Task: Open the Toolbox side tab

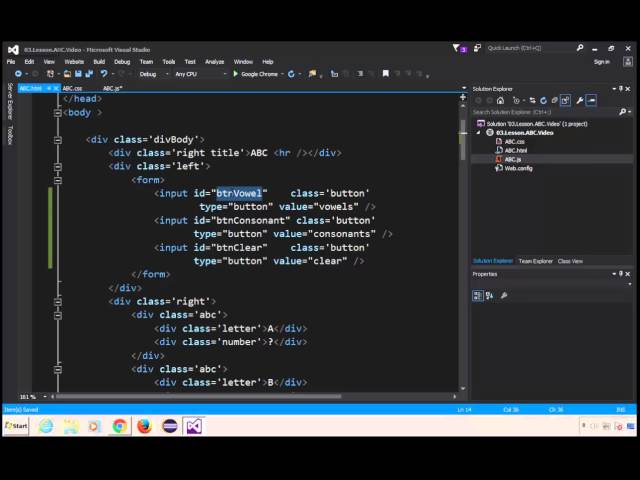Action: pos(10,135)
